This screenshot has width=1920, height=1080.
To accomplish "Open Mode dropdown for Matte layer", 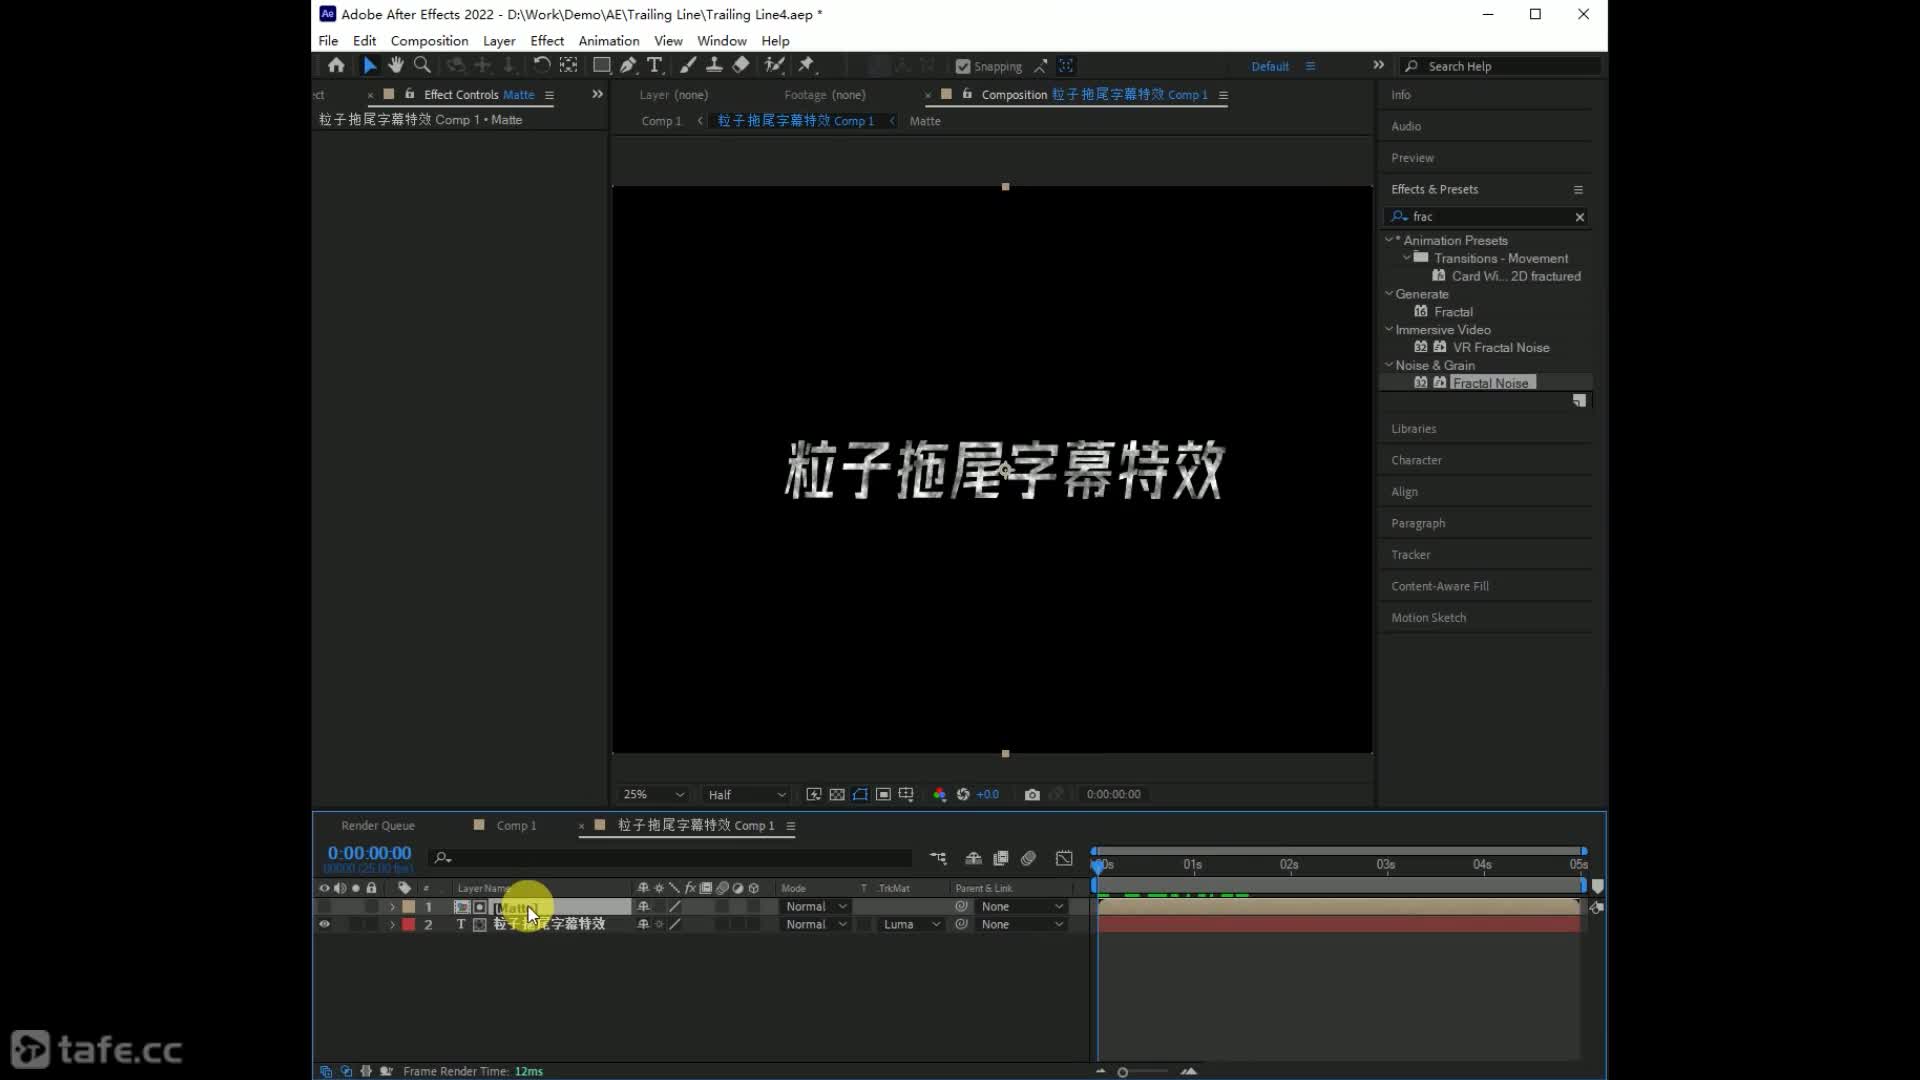I will click(815, 907).
